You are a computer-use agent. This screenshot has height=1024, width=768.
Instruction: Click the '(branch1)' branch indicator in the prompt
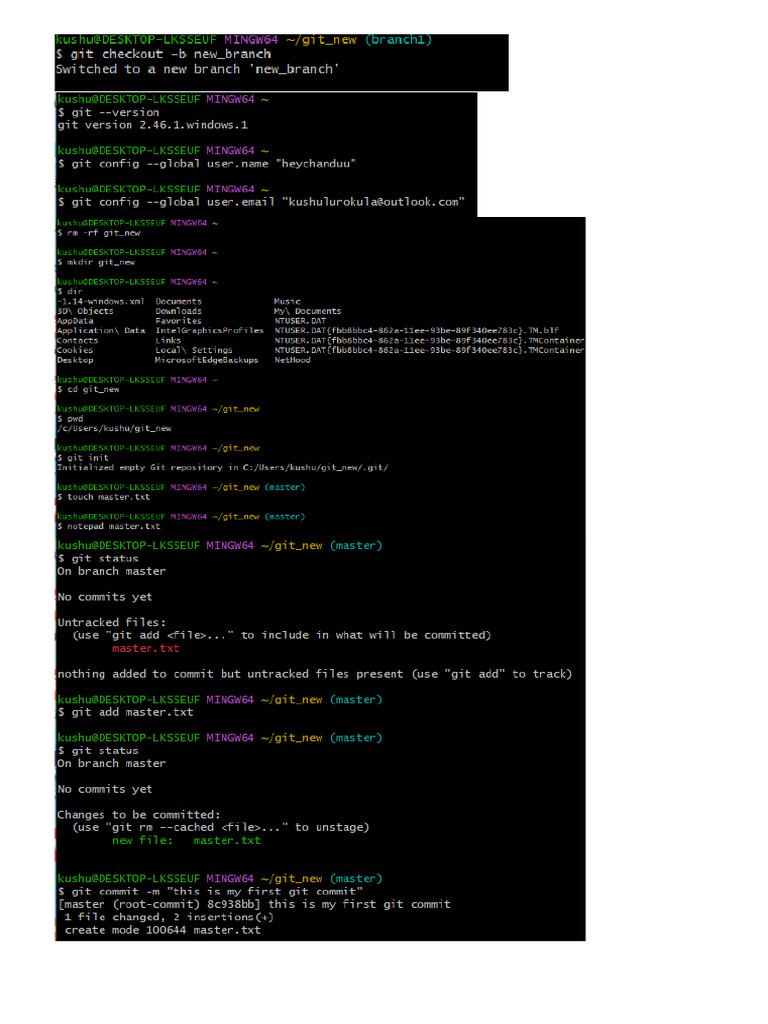[x=398, y=40]
